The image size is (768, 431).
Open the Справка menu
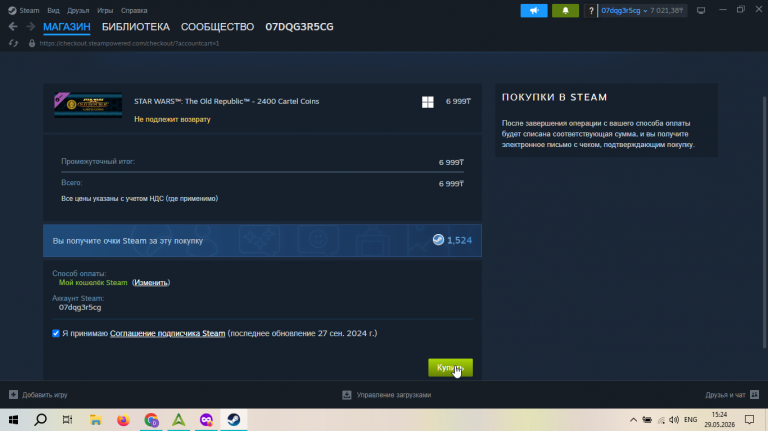(134, 10)
